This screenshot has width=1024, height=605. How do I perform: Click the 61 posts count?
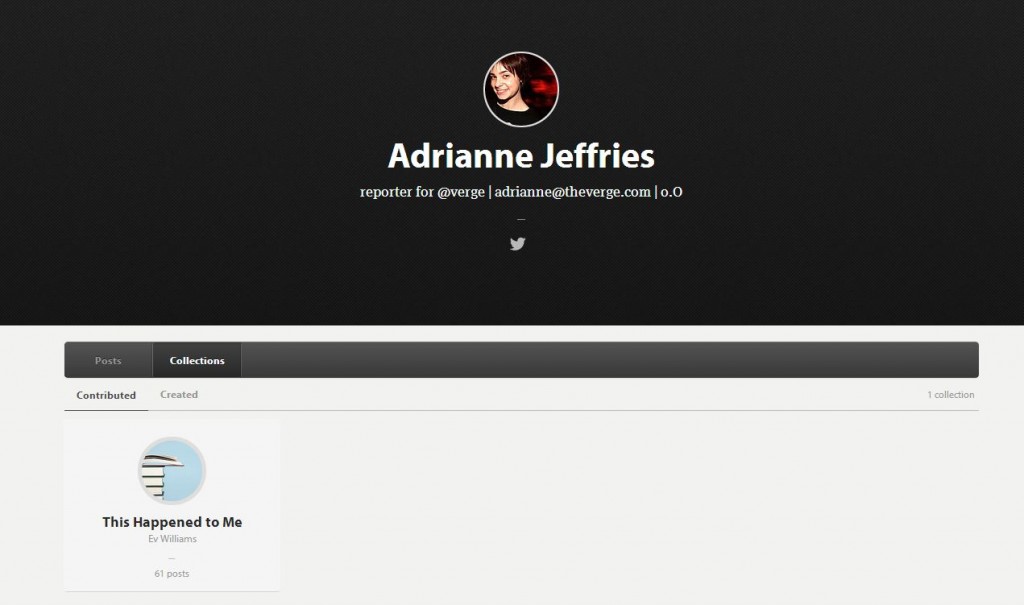172,574
